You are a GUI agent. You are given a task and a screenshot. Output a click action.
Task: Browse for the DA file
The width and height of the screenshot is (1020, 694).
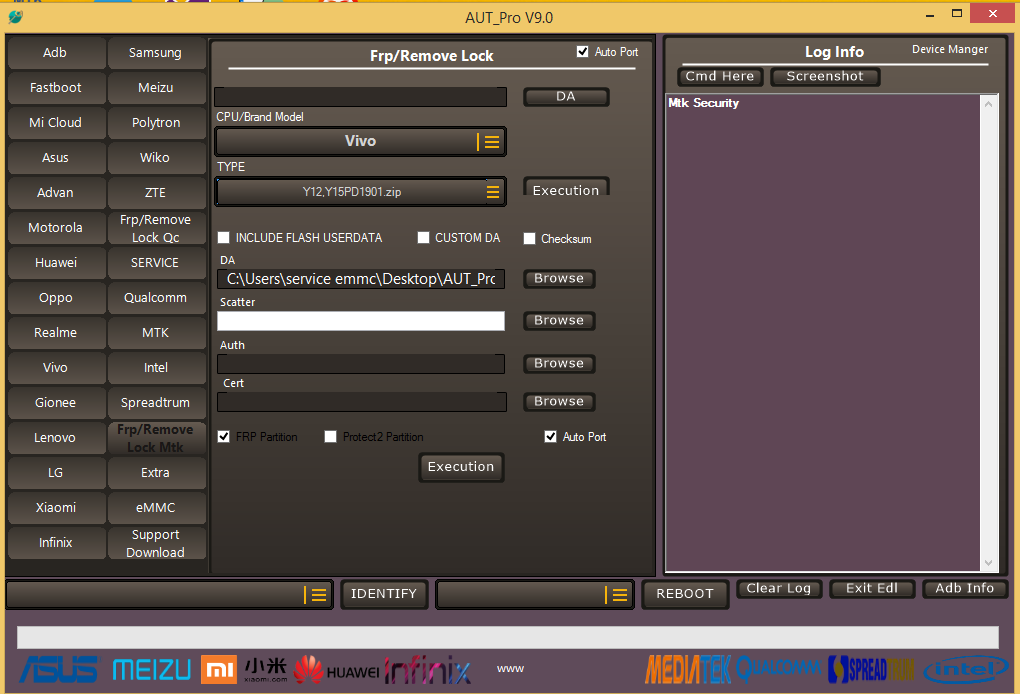[559, 278]
